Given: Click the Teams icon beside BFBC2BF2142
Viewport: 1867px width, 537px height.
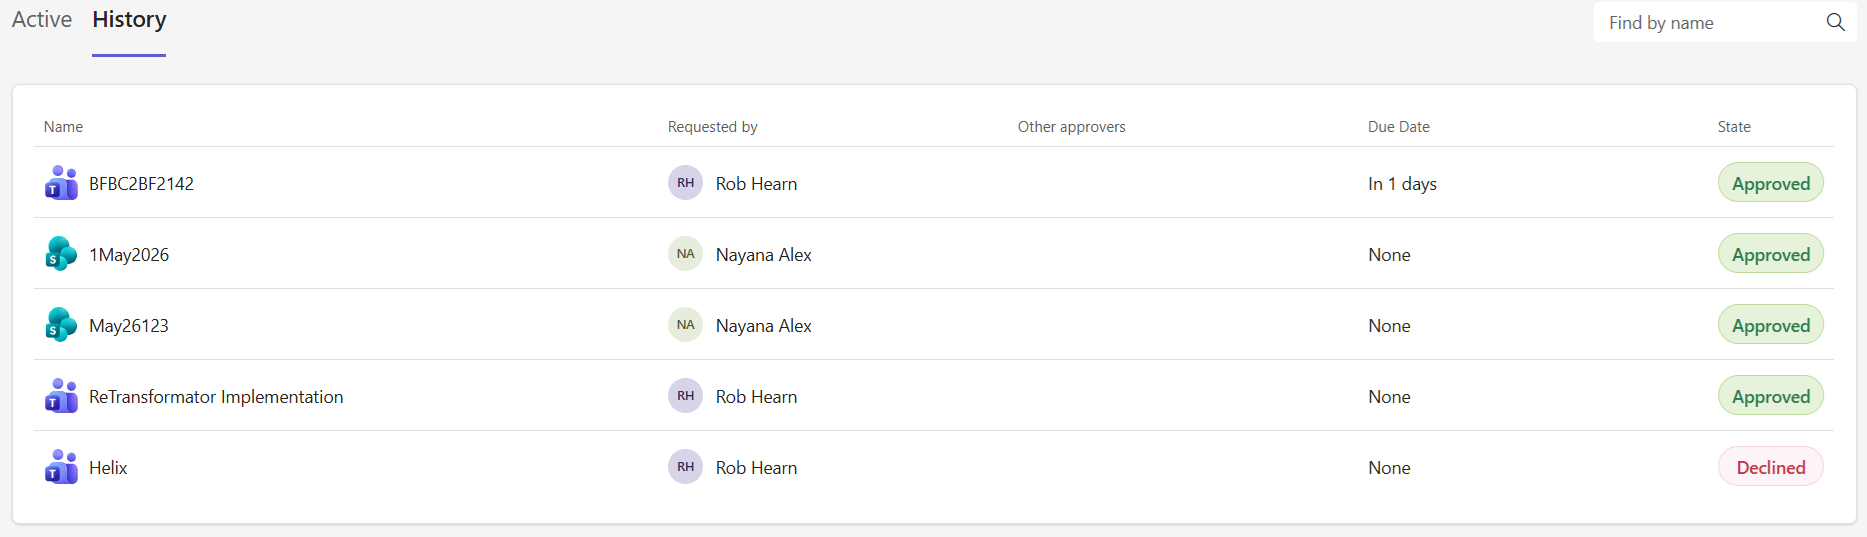Looking at the screenshot, I should 61,183.
